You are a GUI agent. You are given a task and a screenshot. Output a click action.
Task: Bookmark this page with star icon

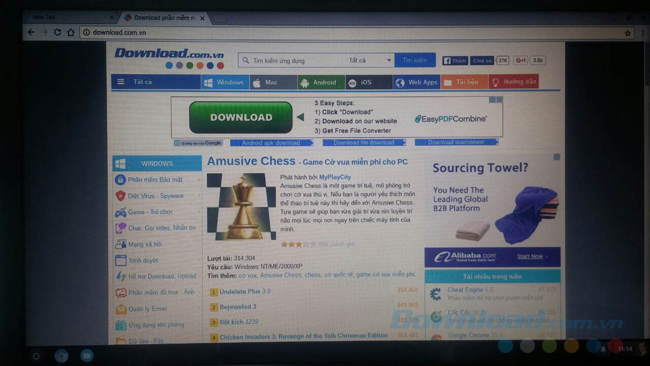[628, 33]
